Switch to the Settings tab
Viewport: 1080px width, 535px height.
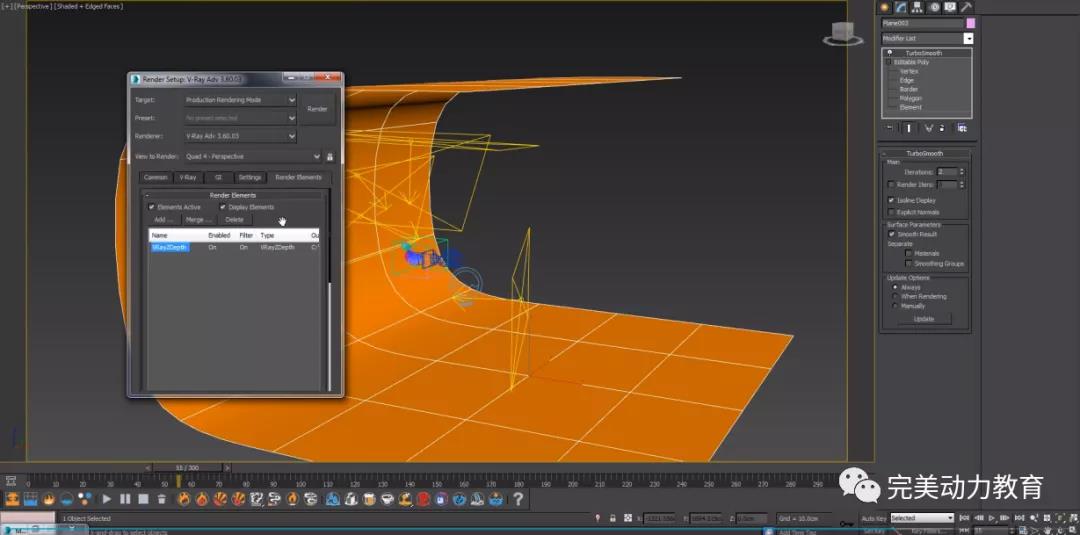(249, 177)
